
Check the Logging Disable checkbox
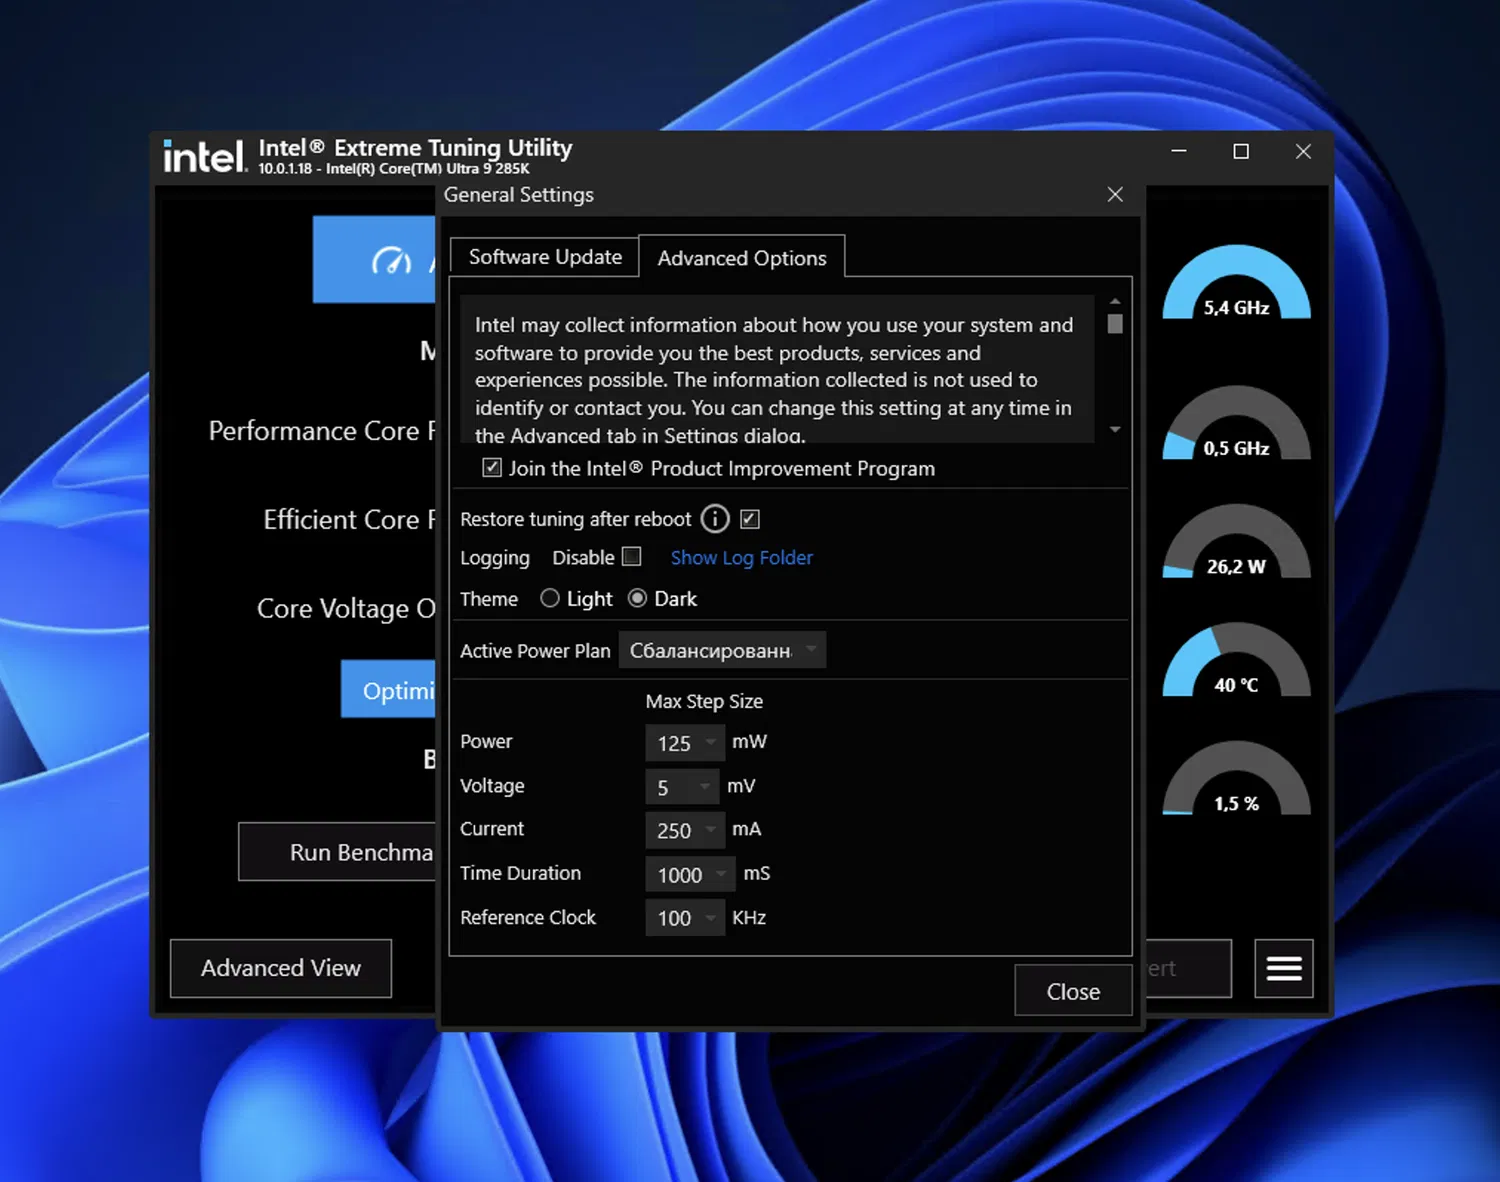pos(632,557)
